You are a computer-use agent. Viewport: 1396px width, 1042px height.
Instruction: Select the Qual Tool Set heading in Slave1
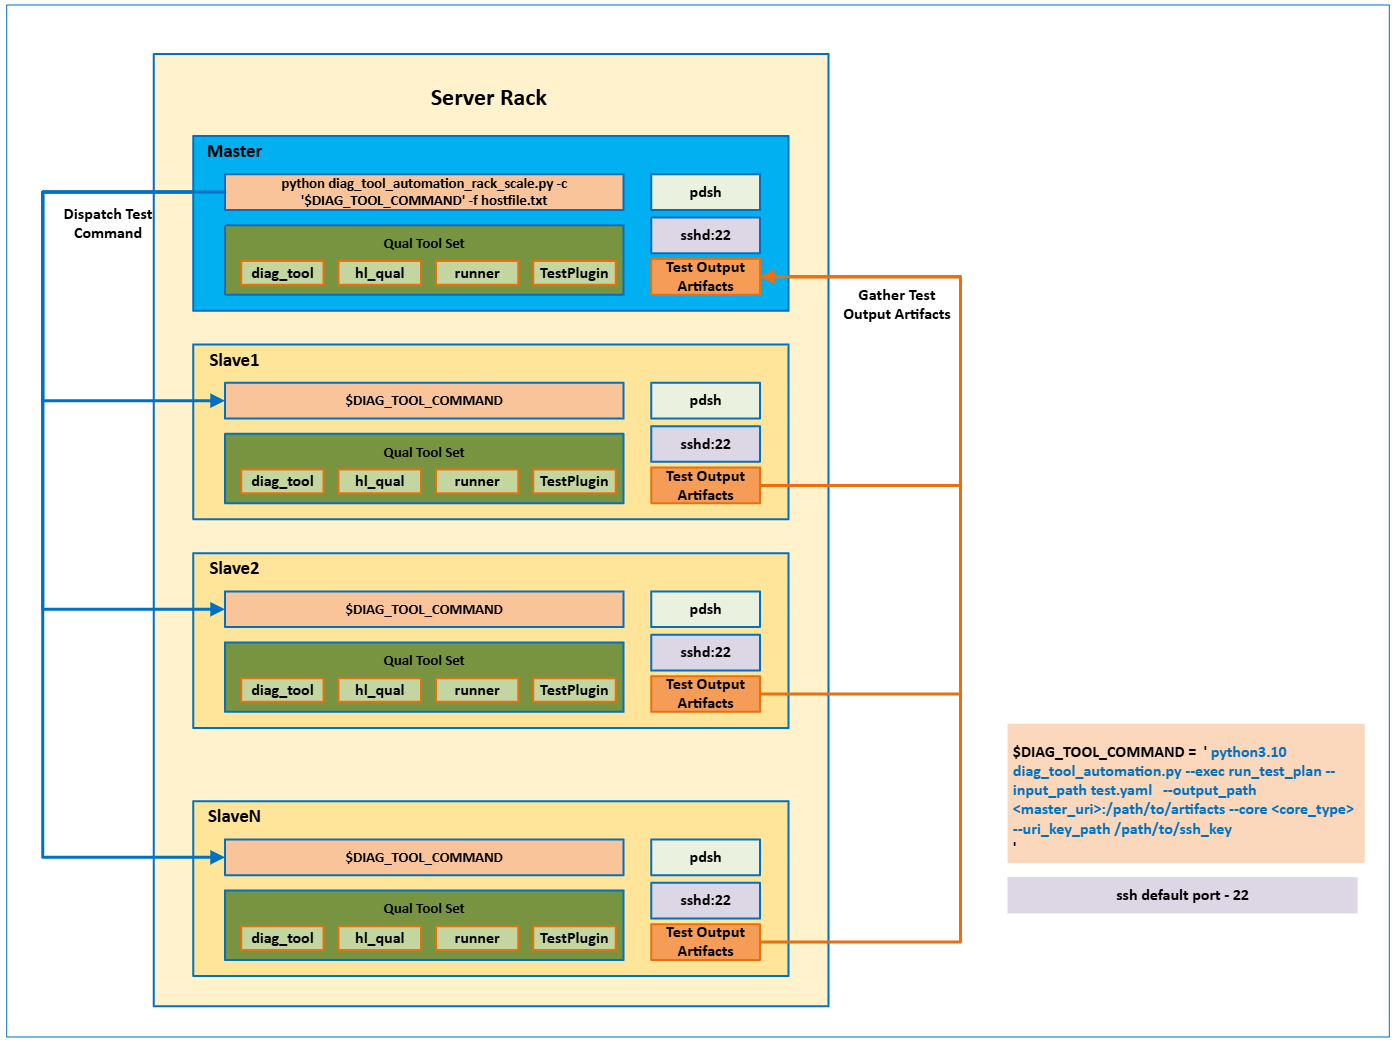(x=423, y=452)
